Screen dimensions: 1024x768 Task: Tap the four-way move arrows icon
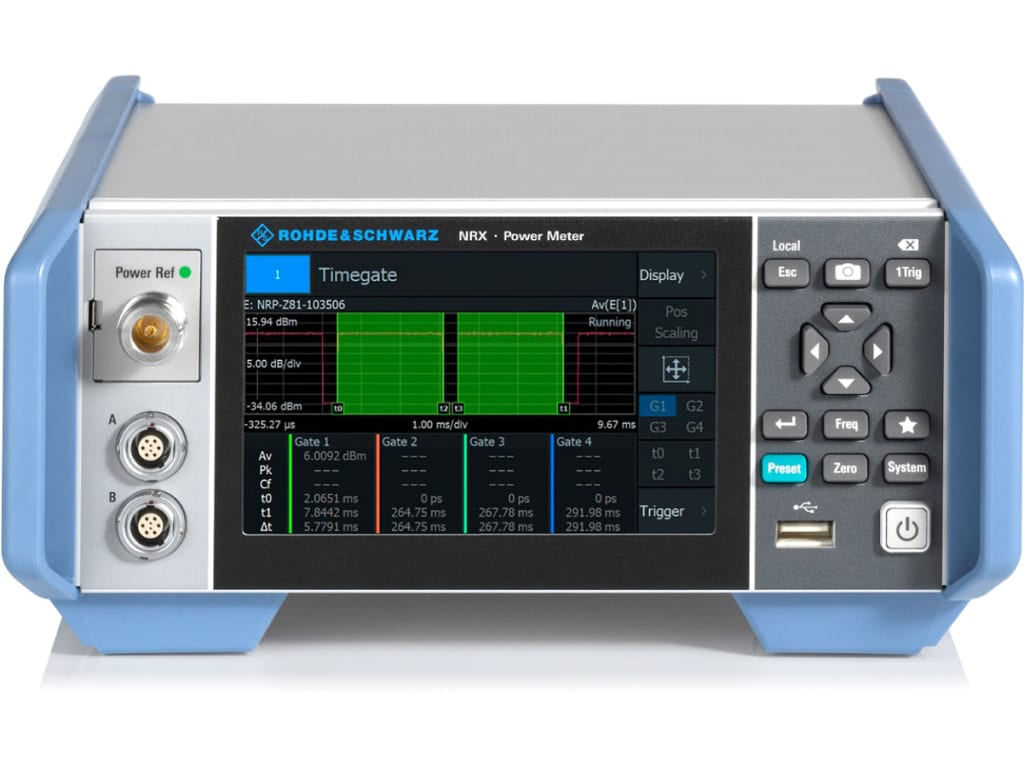point(676,369)
